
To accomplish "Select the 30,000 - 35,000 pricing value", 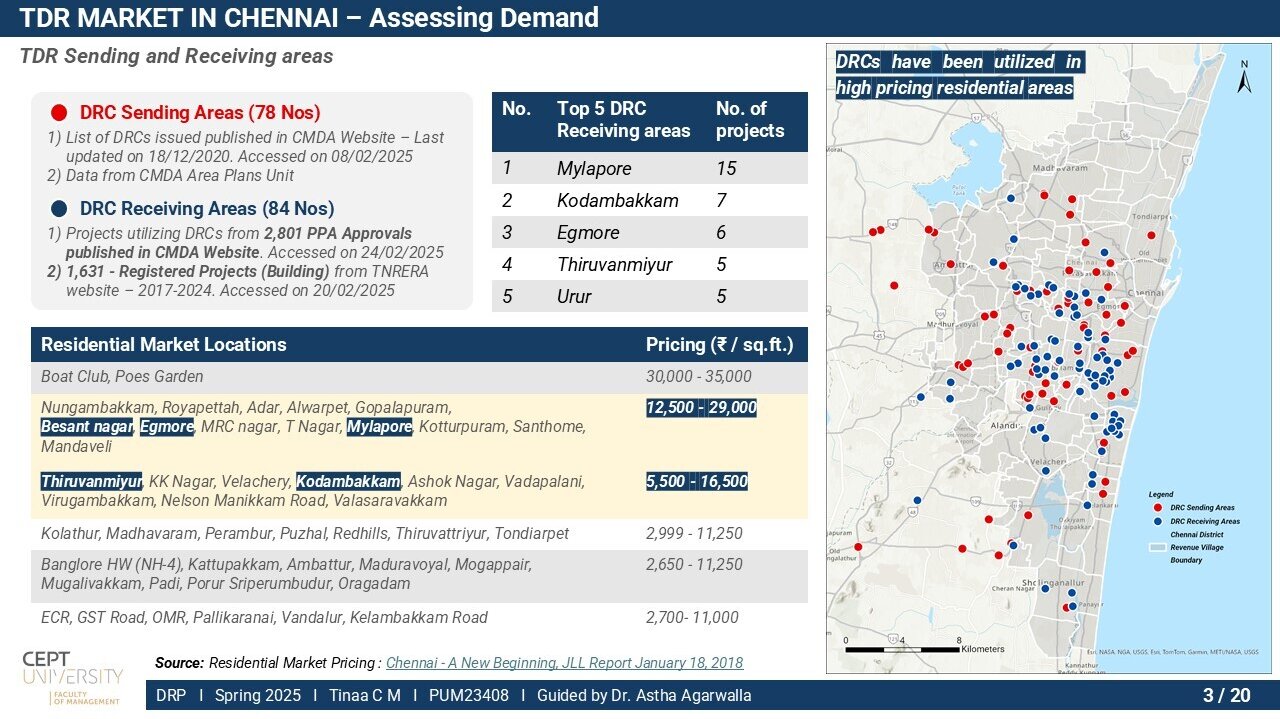I will point(699,377).
